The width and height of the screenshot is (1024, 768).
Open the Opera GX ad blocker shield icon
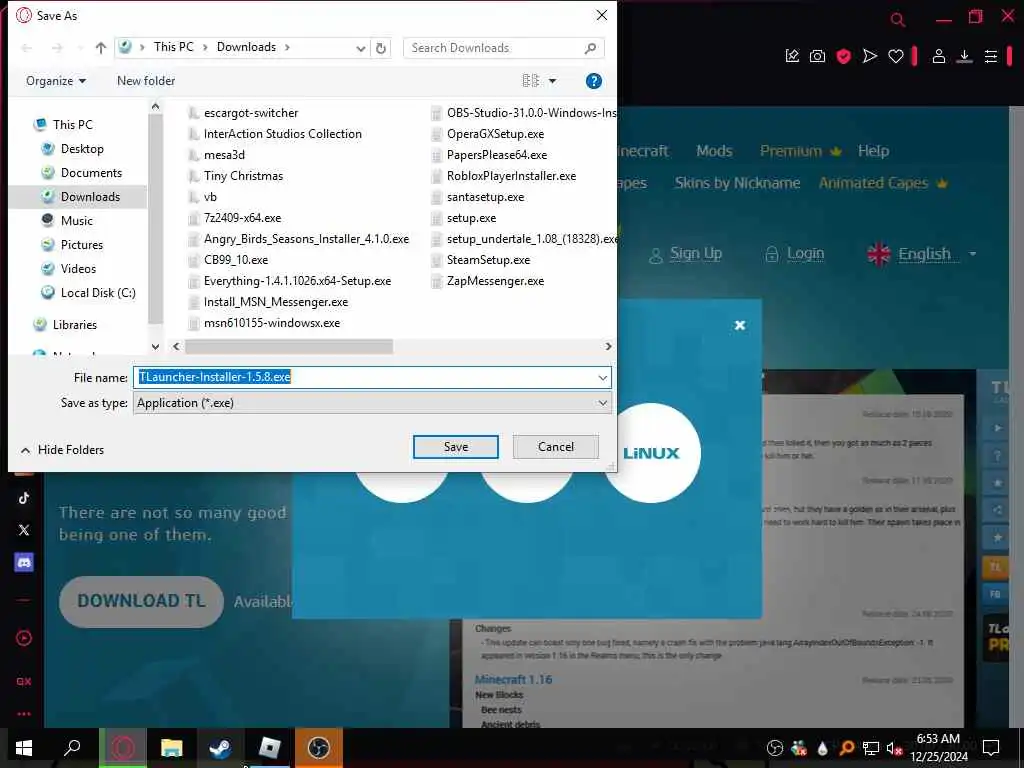(x=843, y=57)
